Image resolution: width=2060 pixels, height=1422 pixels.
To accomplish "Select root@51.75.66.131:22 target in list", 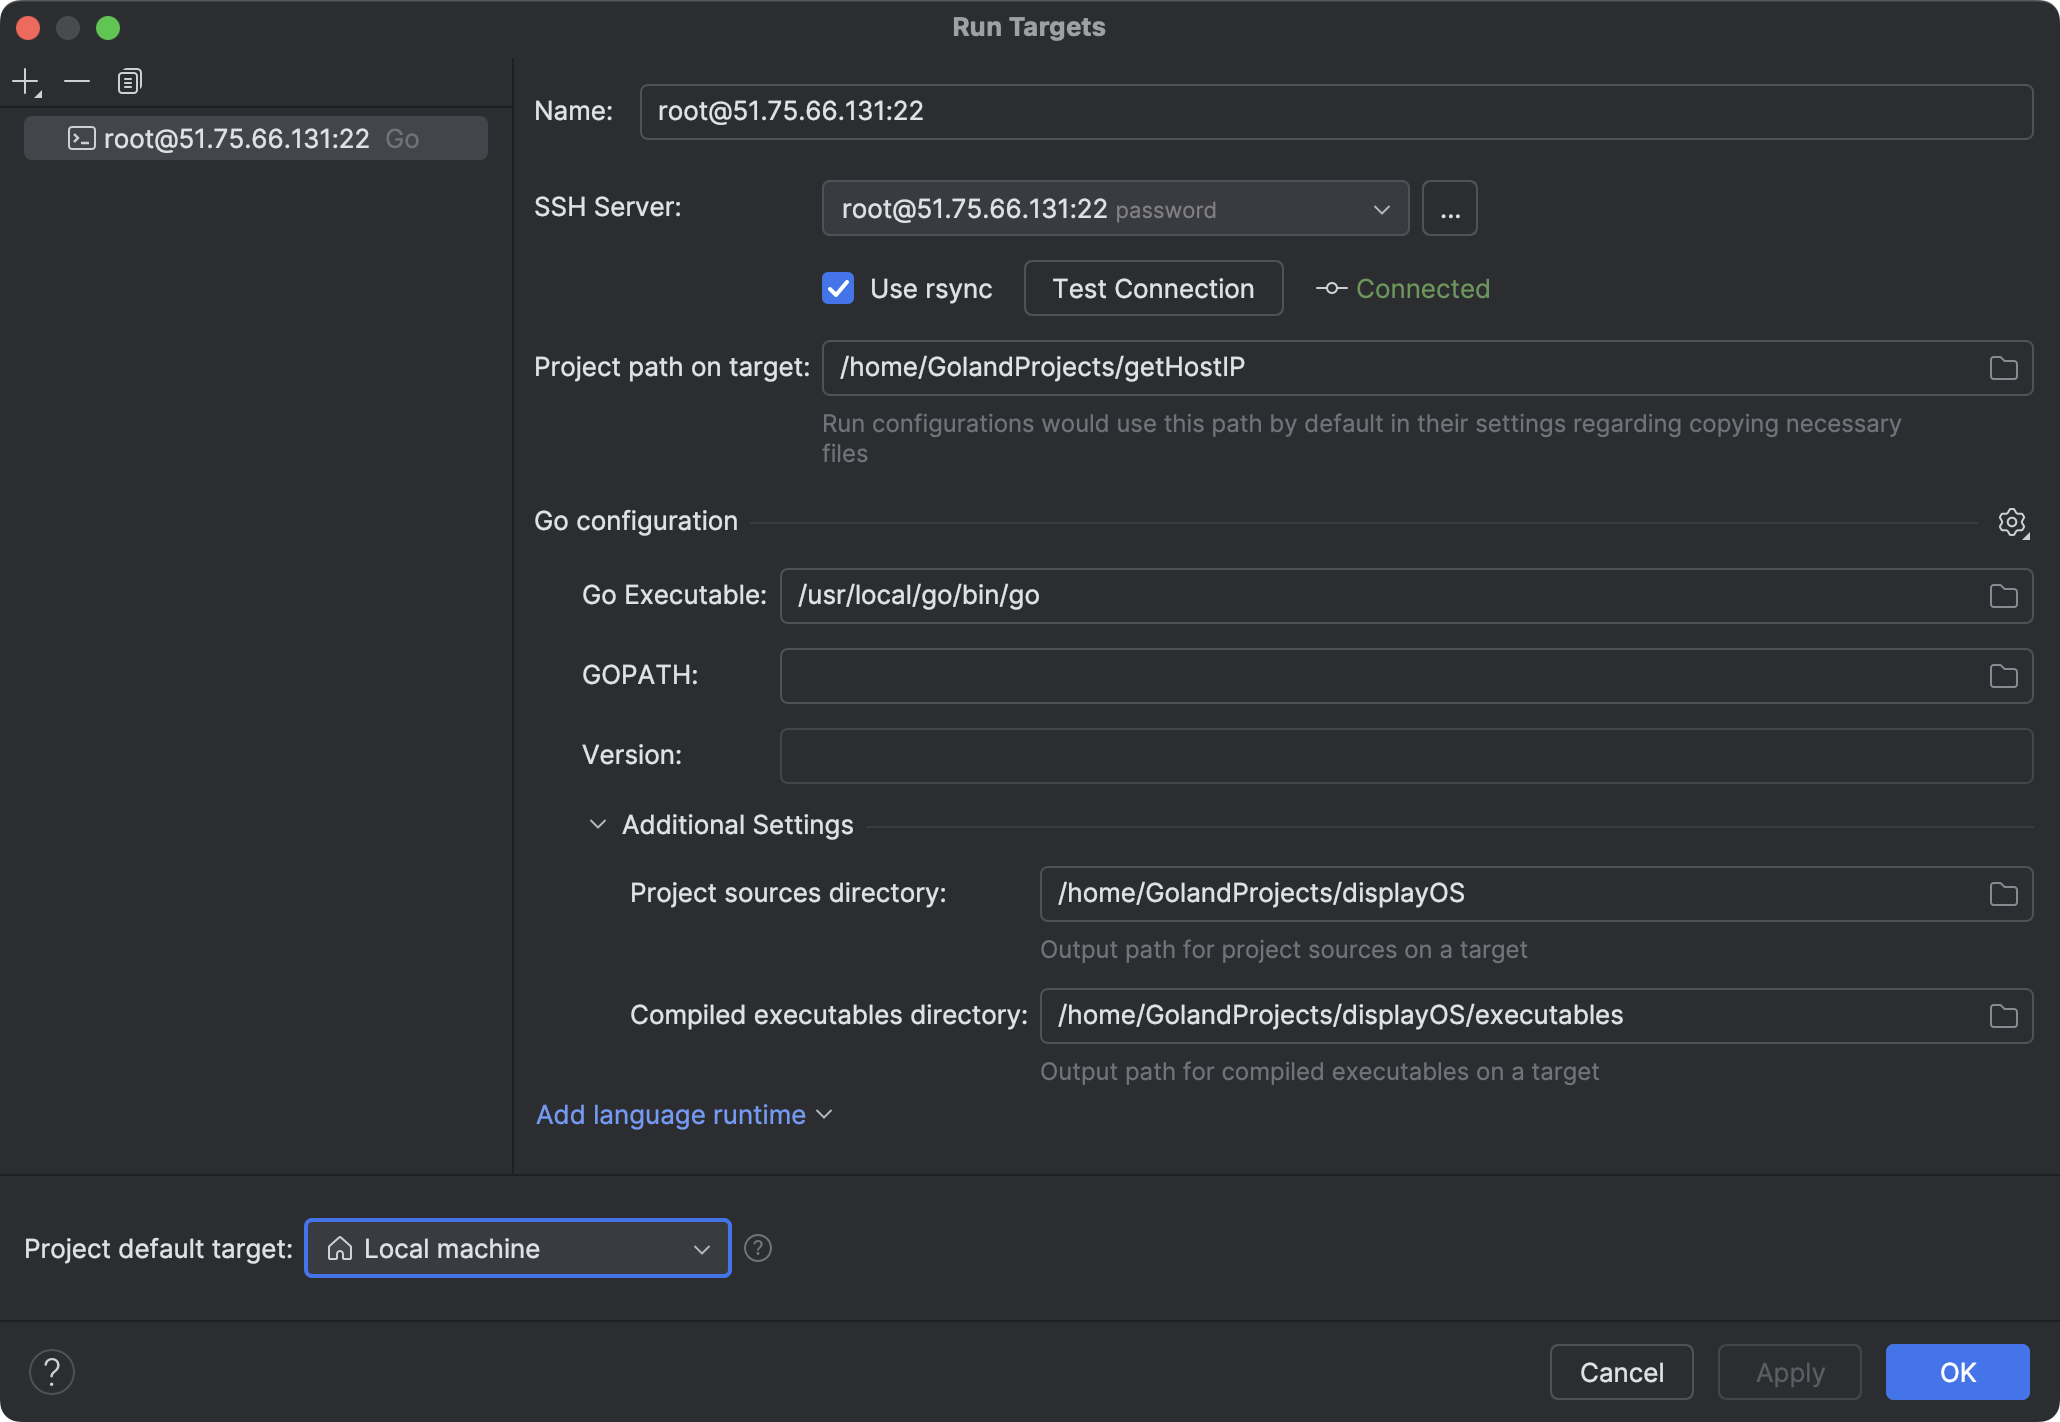I will point(255,138).
